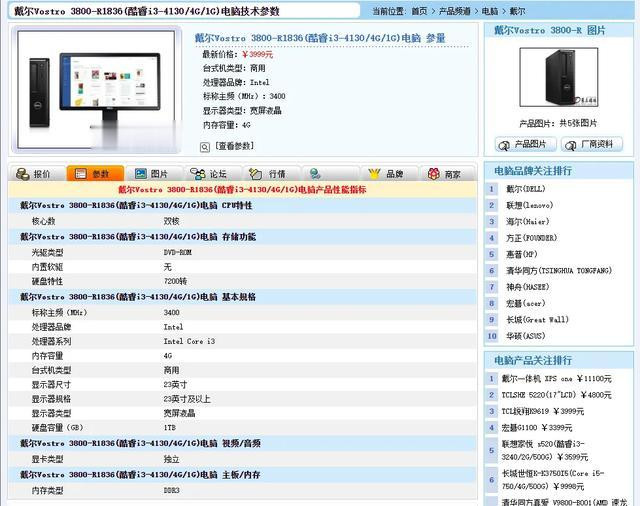Go to 首页 in breadcrumb
This screenshot has width=640, height=506.
point(419,11)
